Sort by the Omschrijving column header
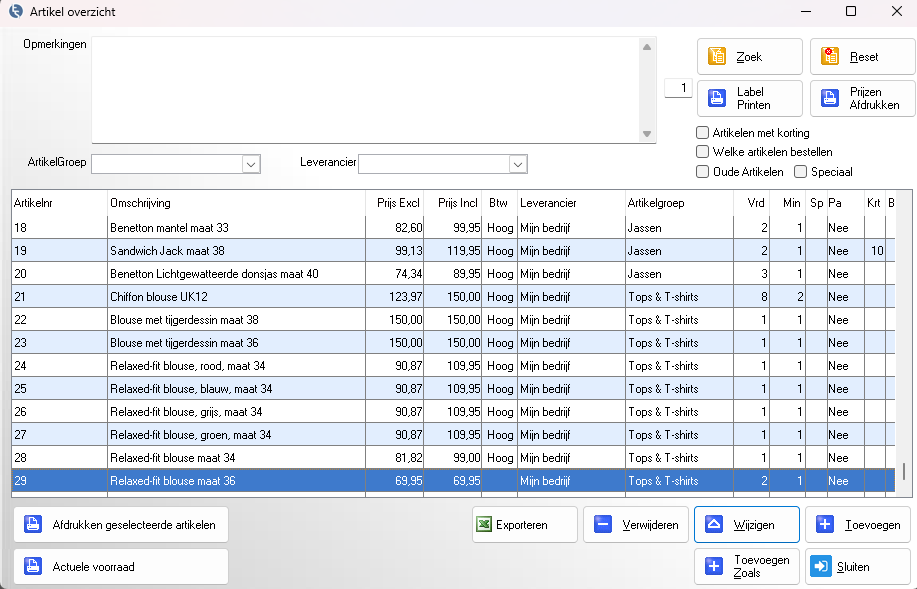917x589 pixels. pyautogui.click(x=140, y=203)
